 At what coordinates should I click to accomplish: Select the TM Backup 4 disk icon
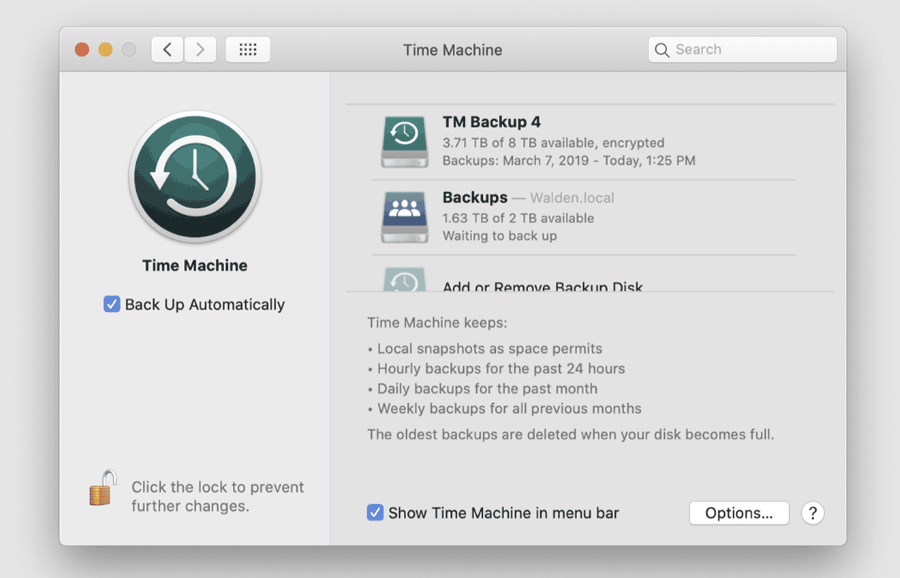coord(405,141)
